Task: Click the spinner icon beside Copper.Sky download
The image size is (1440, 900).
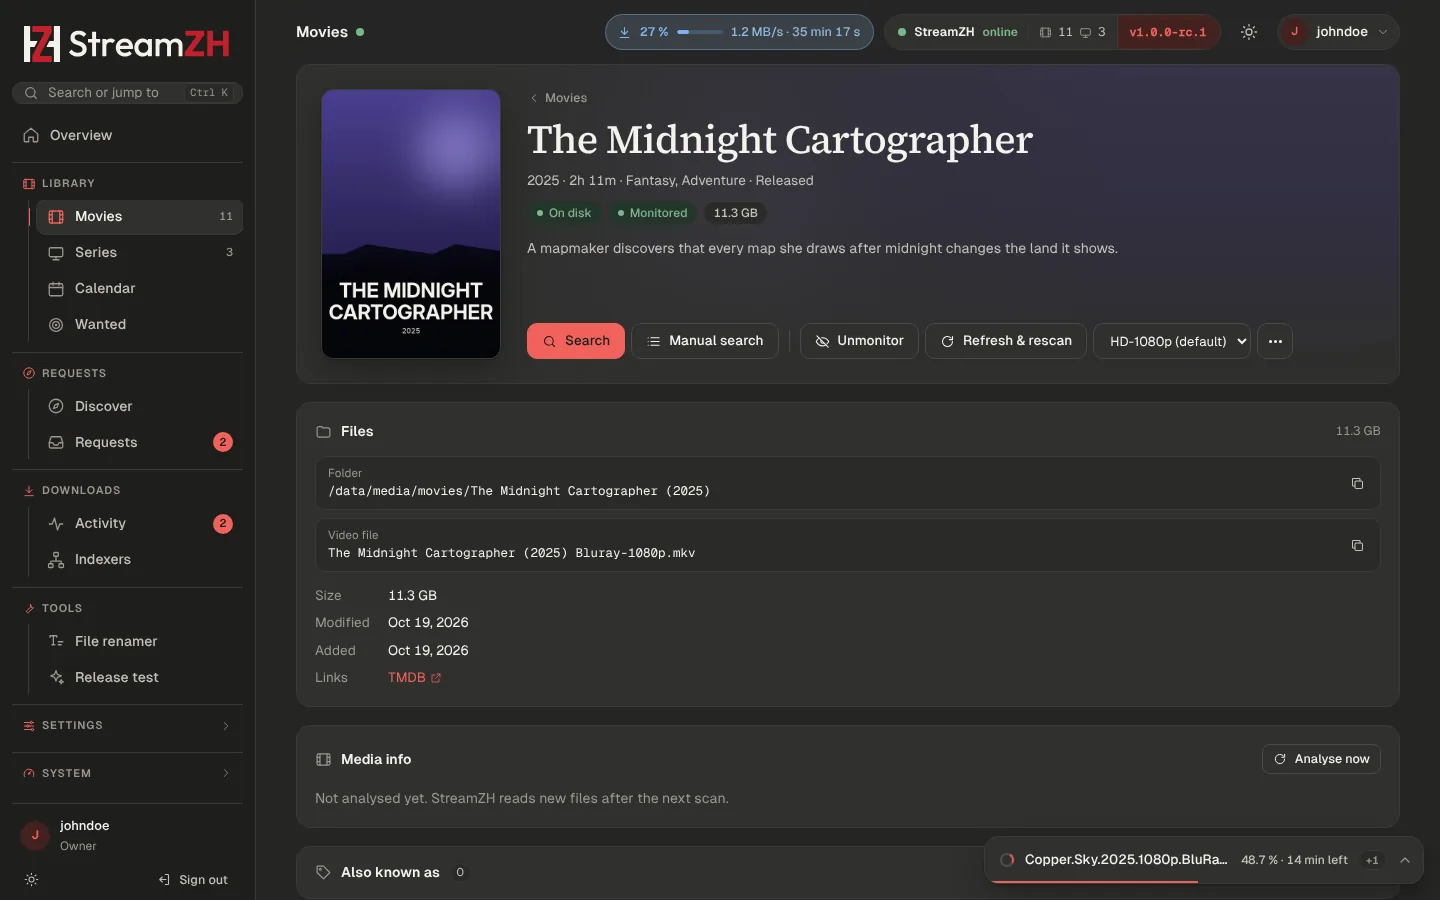Action: [1007, 860]
